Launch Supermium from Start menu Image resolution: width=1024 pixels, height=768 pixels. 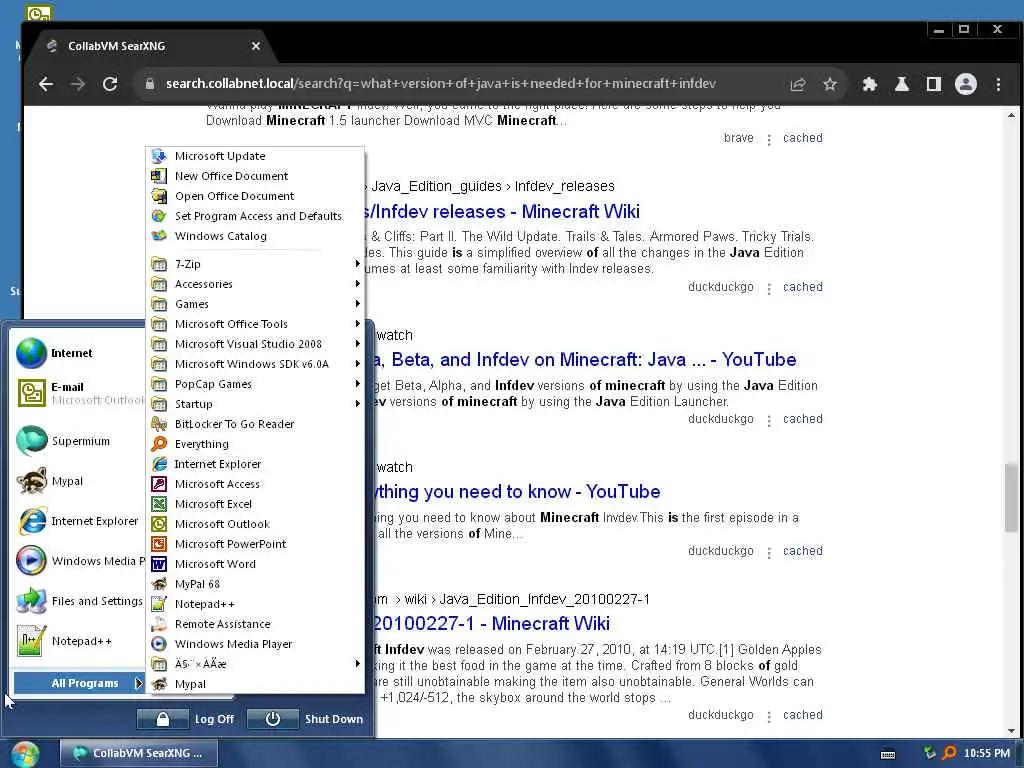click(78, 441)
